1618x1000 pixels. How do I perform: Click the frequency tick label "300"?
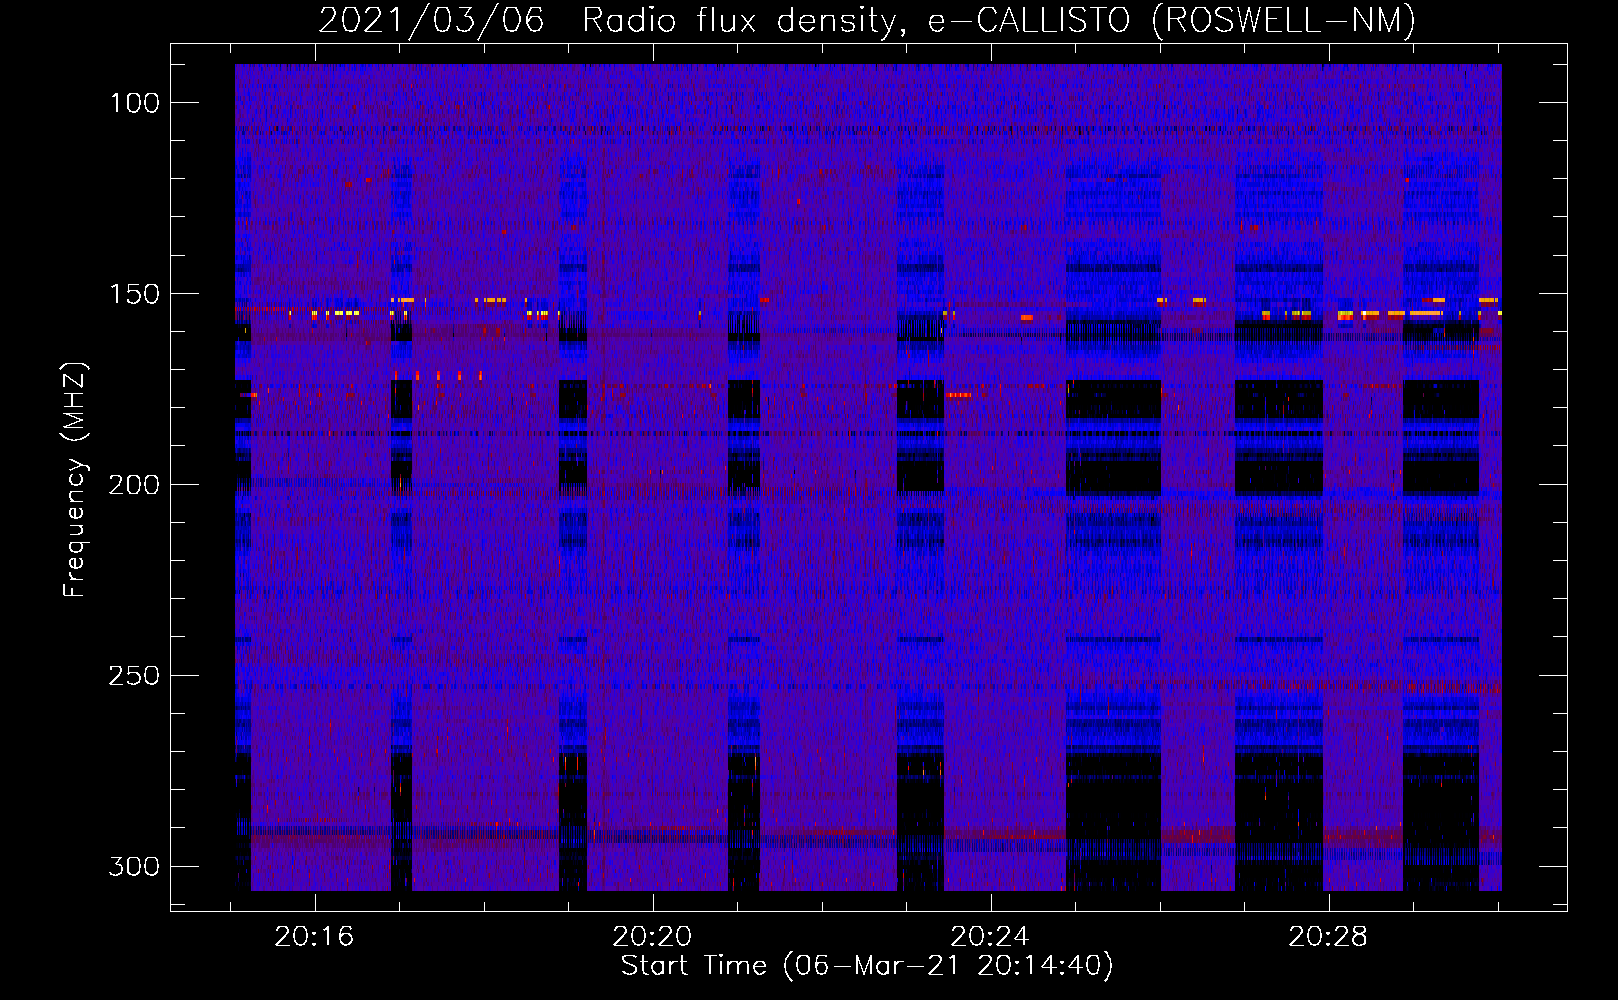[134, 866]
